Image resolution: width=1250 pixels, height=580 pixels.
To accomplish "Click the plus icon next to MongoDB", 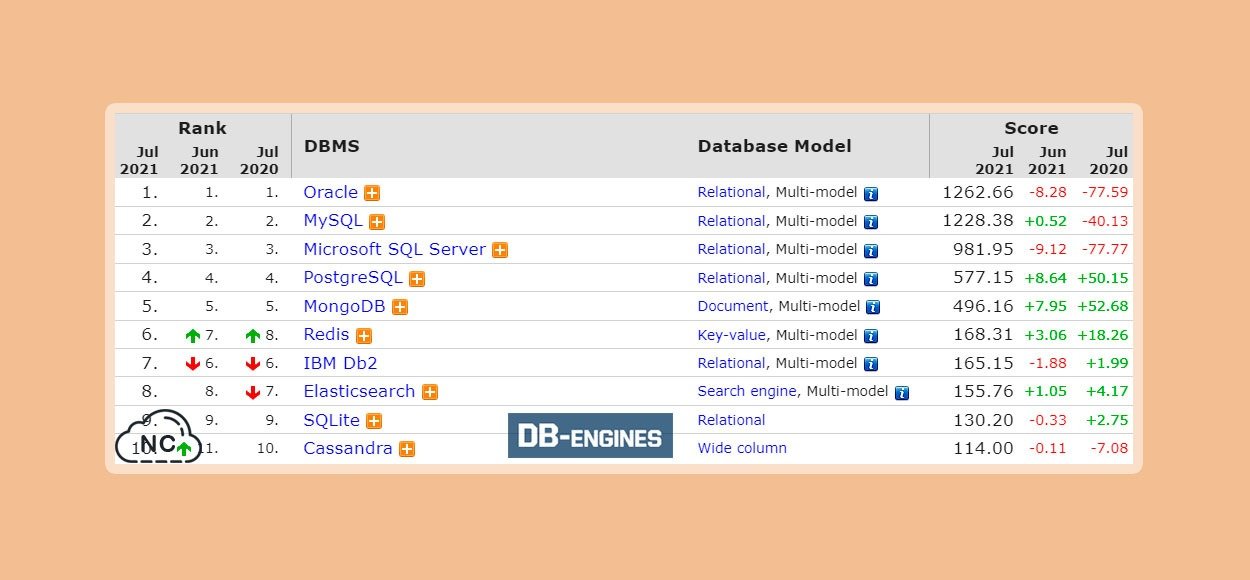I will (400, 307).
